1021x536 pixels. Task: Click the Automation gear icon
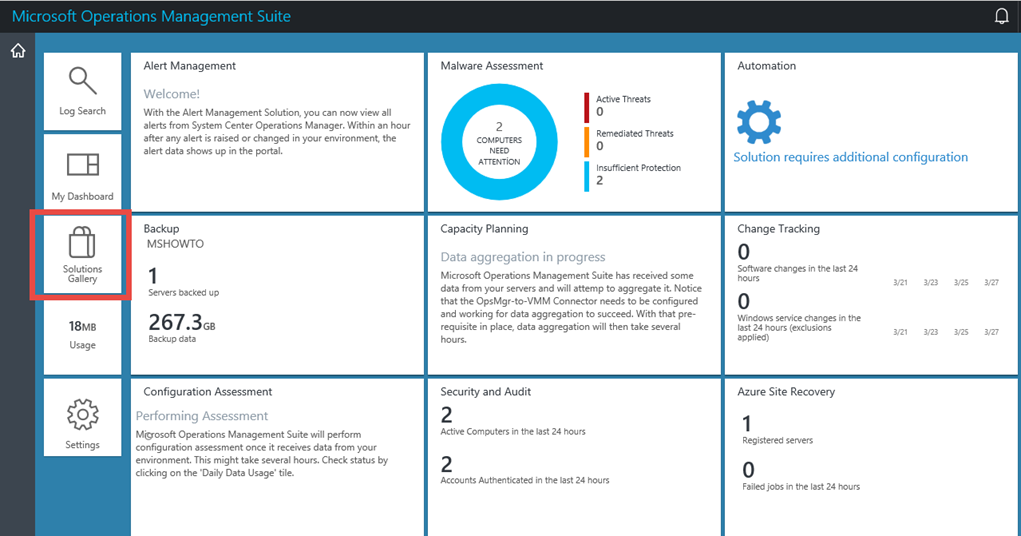(759, 122)
